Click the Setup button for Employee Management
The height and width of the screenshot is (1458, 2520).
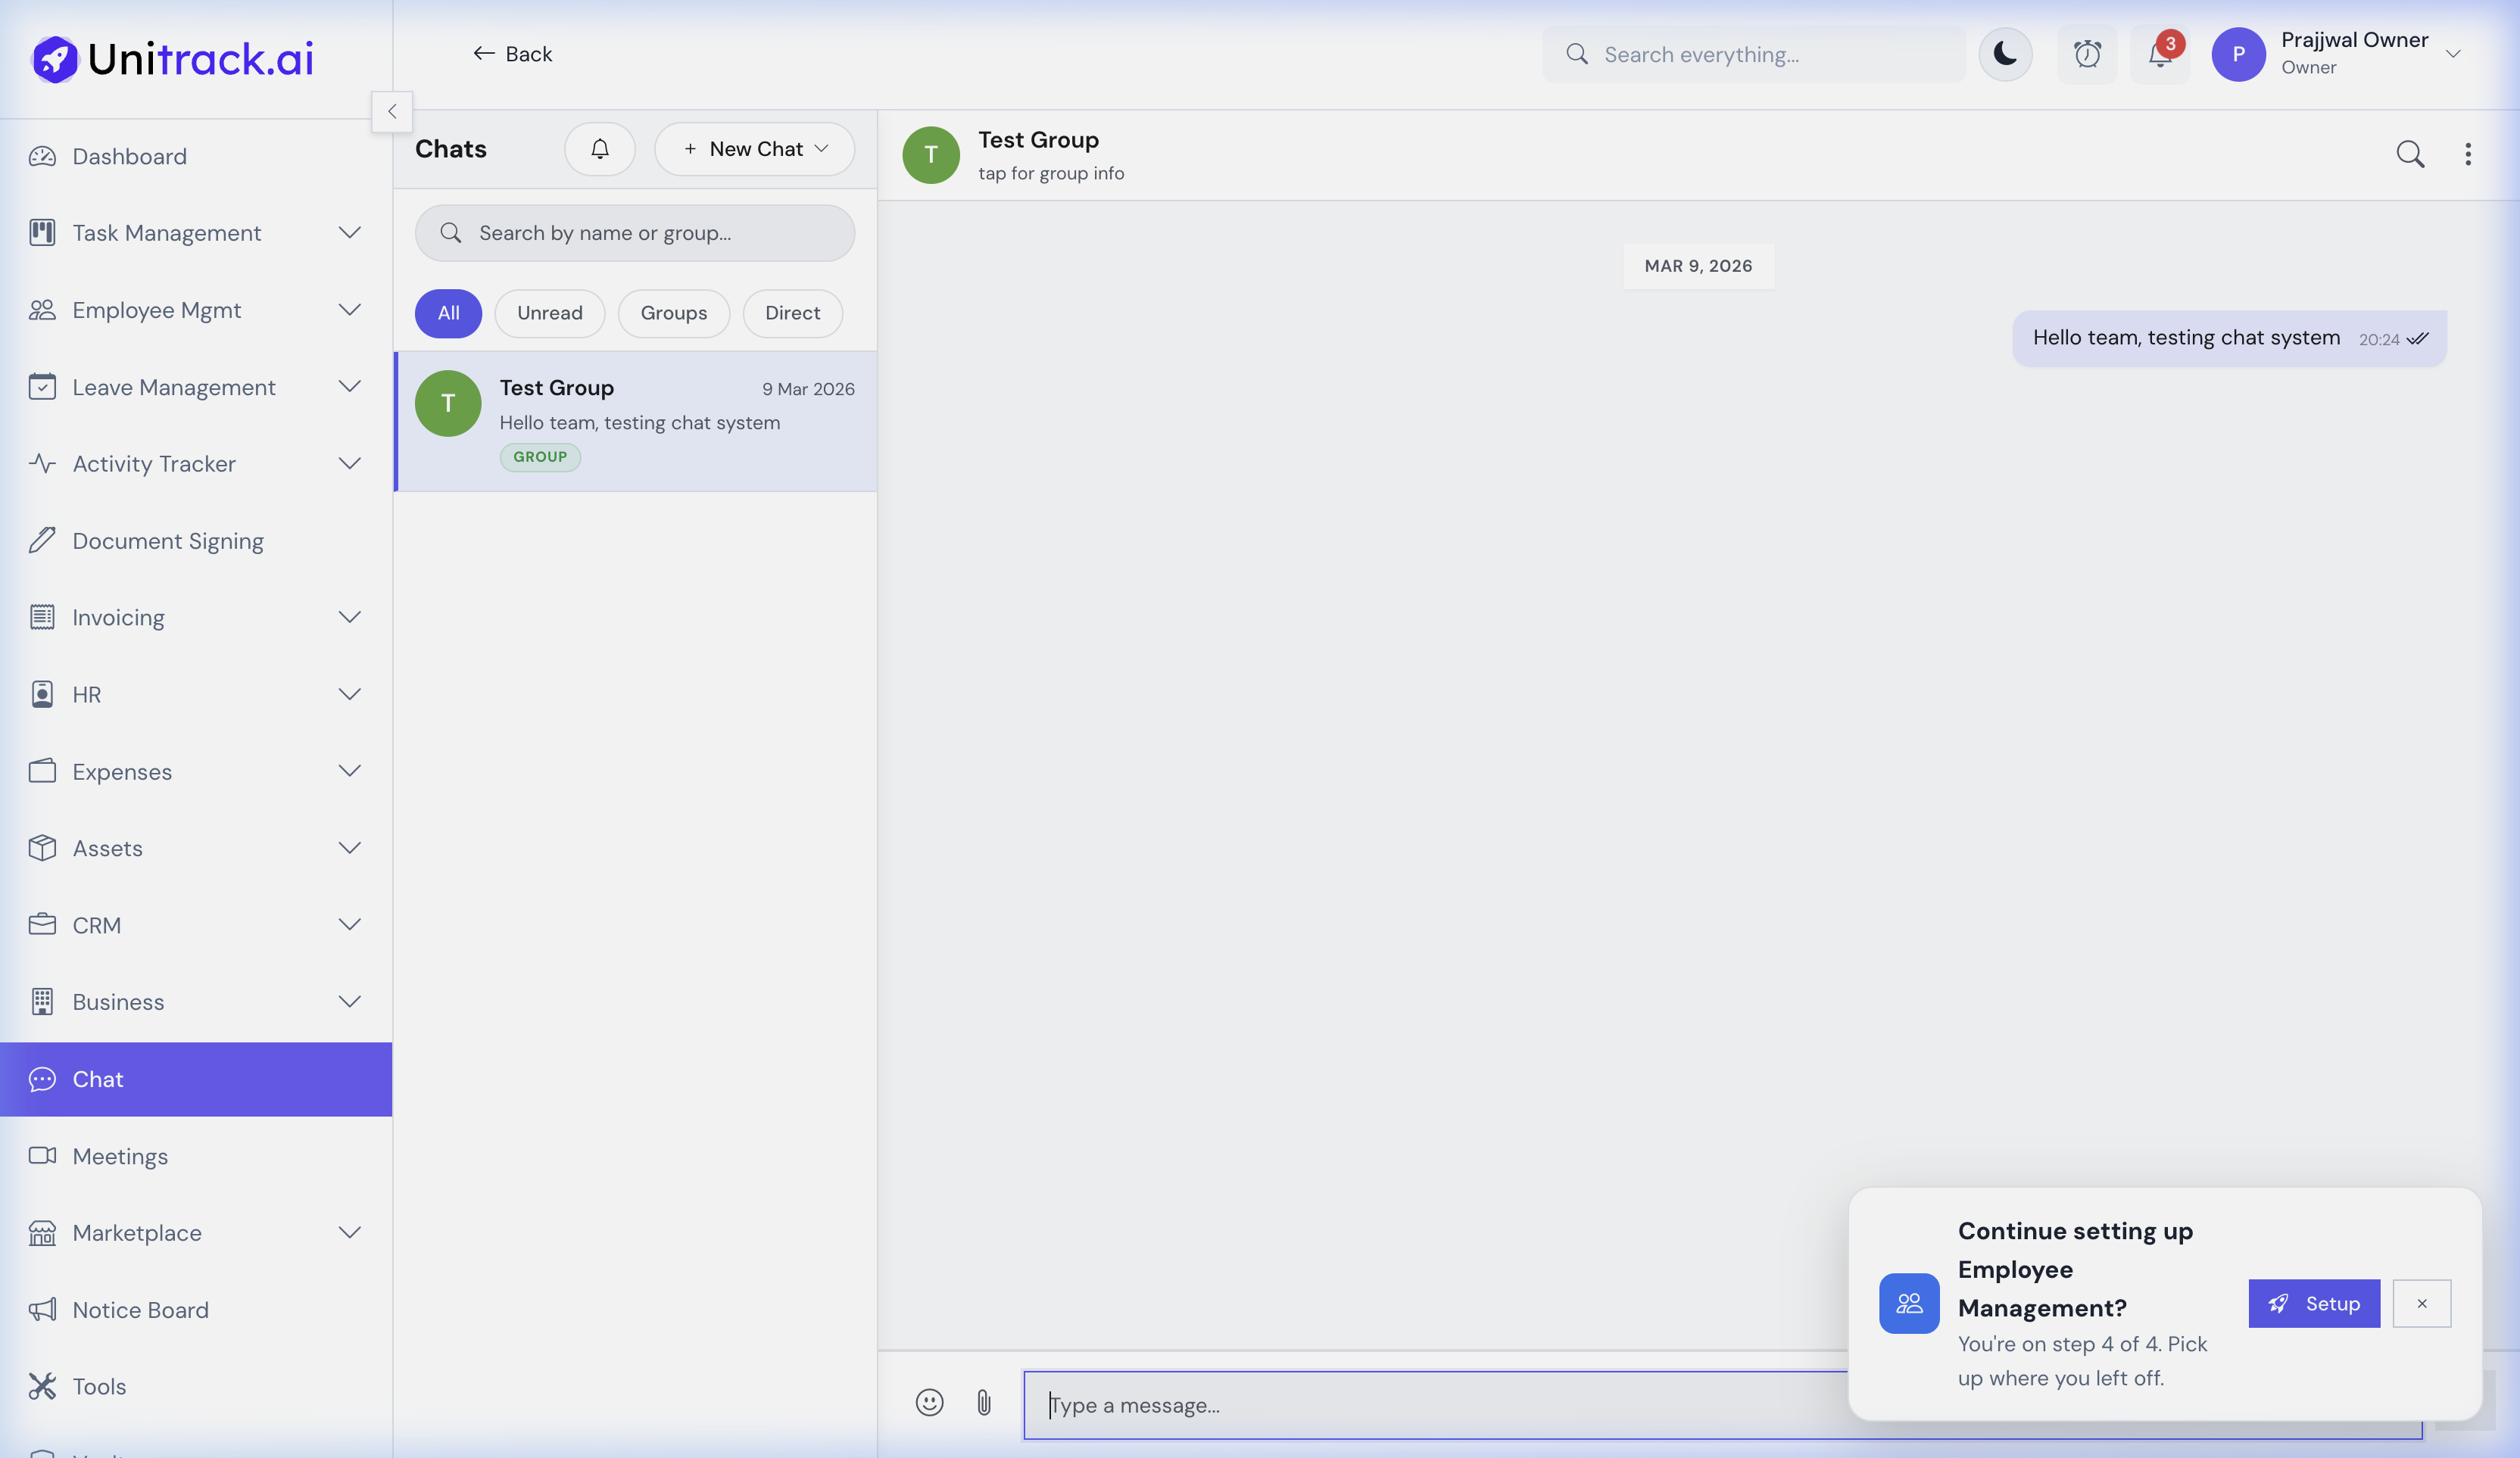coord(2313,1303)
